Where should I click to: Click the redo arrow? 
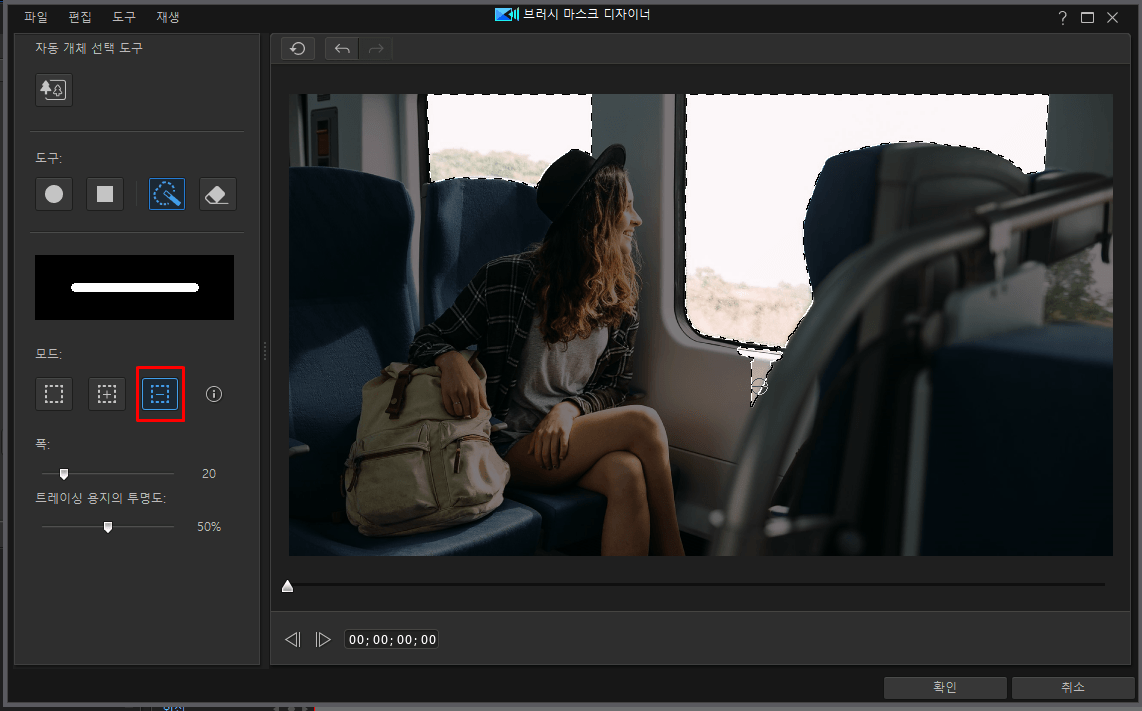coord(376,49)
